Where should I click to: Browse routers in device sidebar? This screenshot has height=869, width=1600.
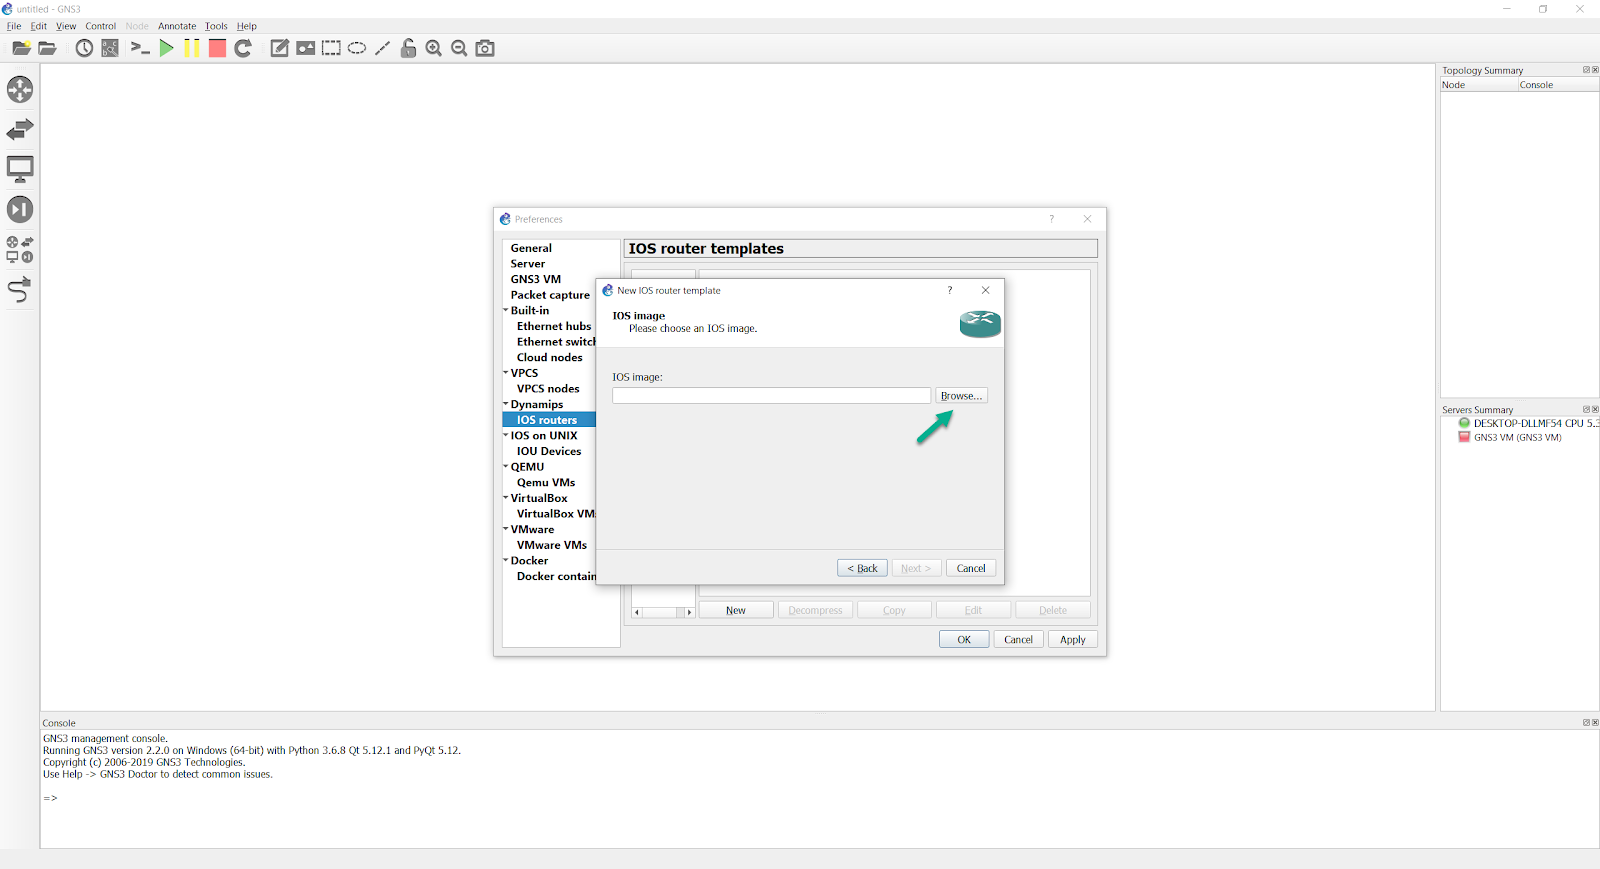20,90
